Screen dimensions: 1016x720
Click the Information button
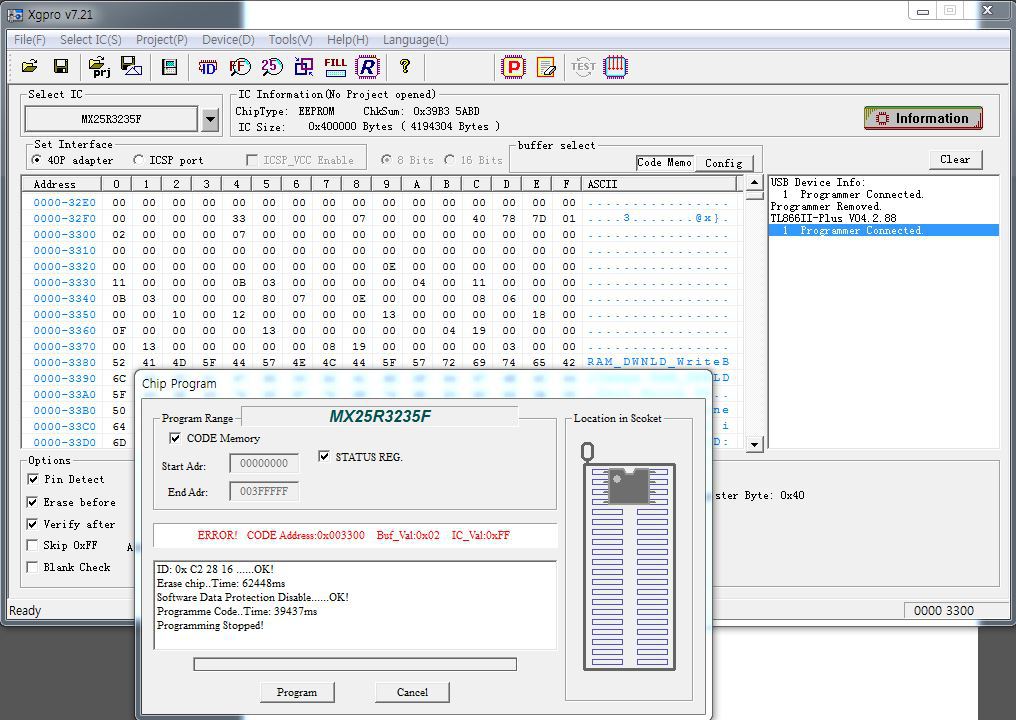(922, 118)
